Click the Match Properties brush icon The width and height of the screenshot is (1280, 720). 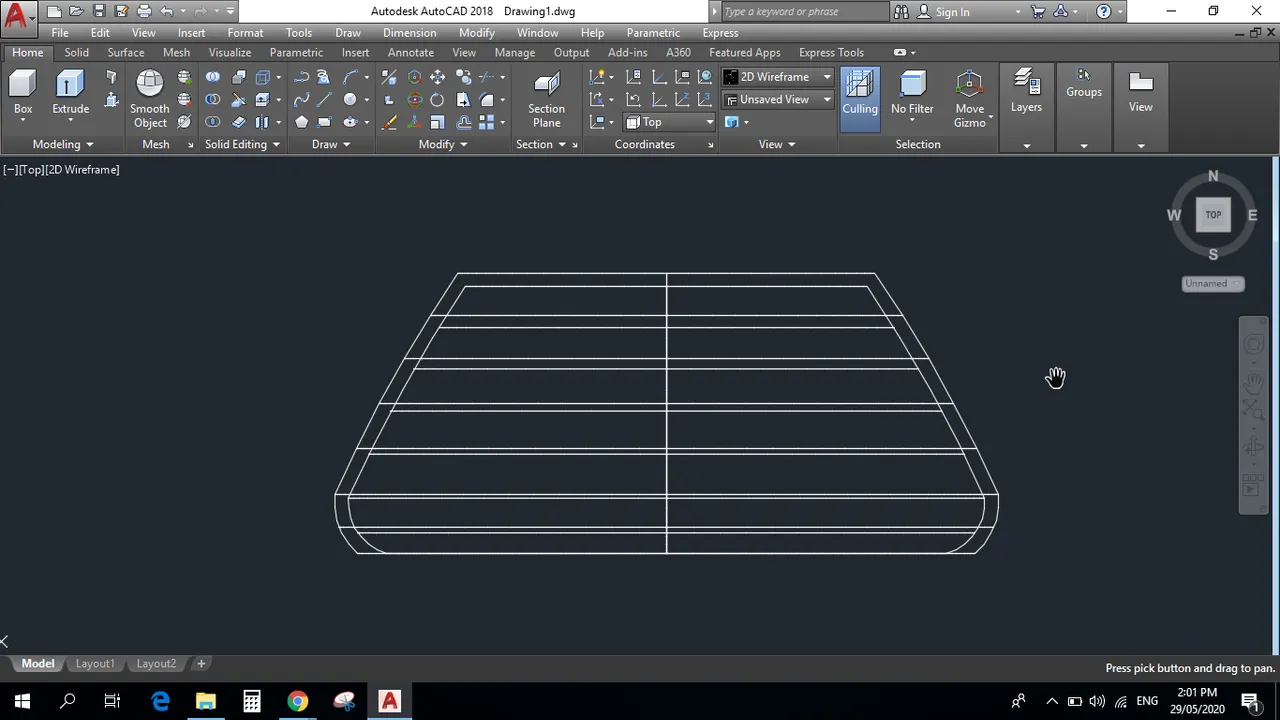(x=389, y=122)
